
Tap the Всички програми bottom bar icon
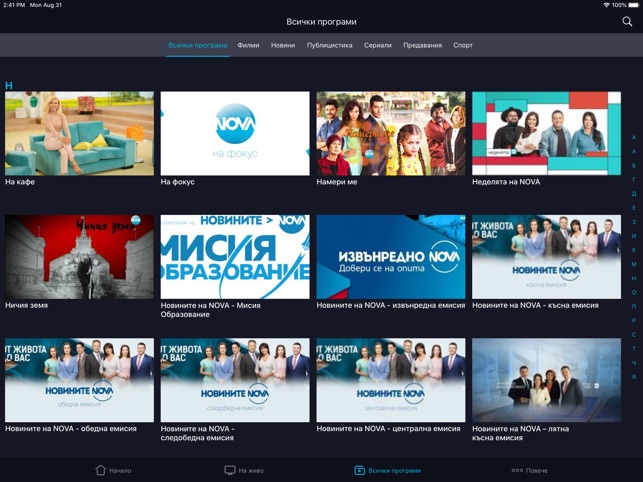pyautogui.click(x=359, y=470)
